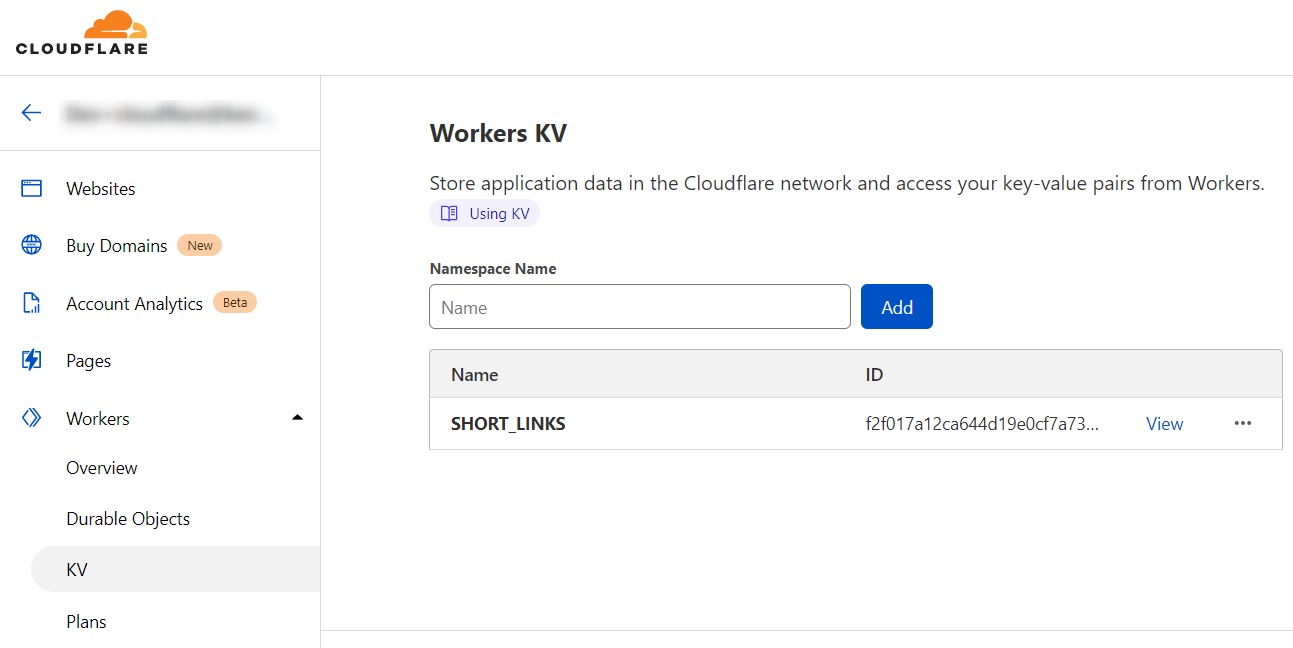Click the Pages lightning bolt icon
Image resolution: width=1293 pixels, height=648 pixels.
pos(32,360)
